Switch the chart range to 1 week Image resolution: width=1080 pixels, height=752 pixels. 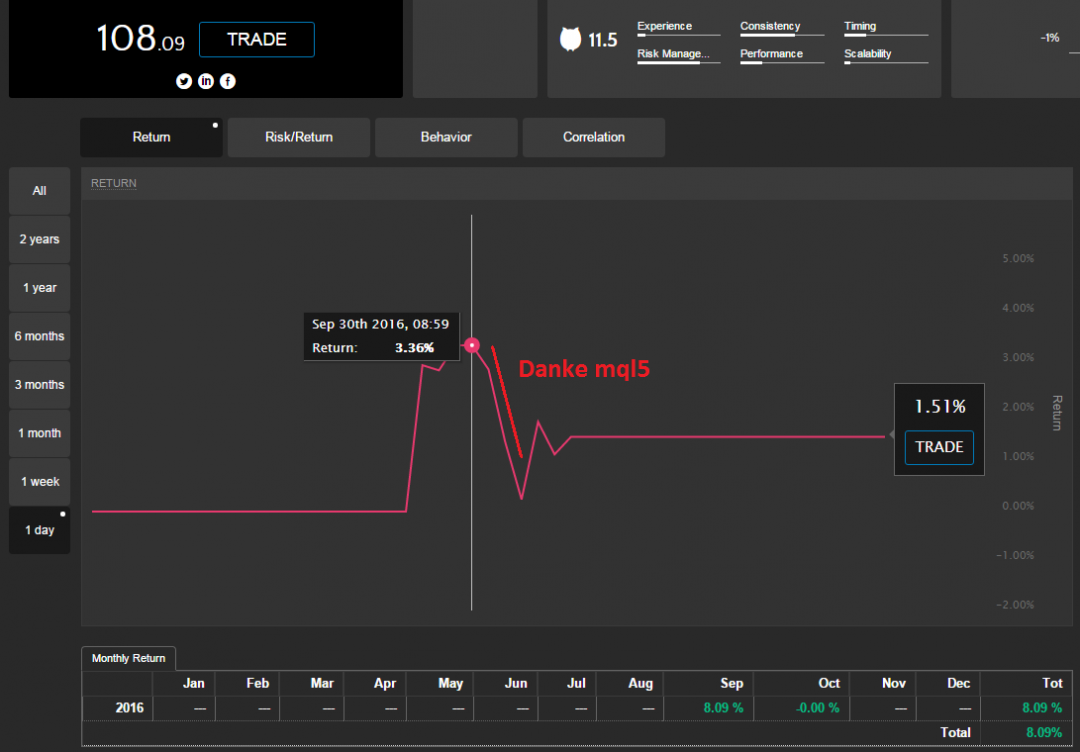click(39, 482)
